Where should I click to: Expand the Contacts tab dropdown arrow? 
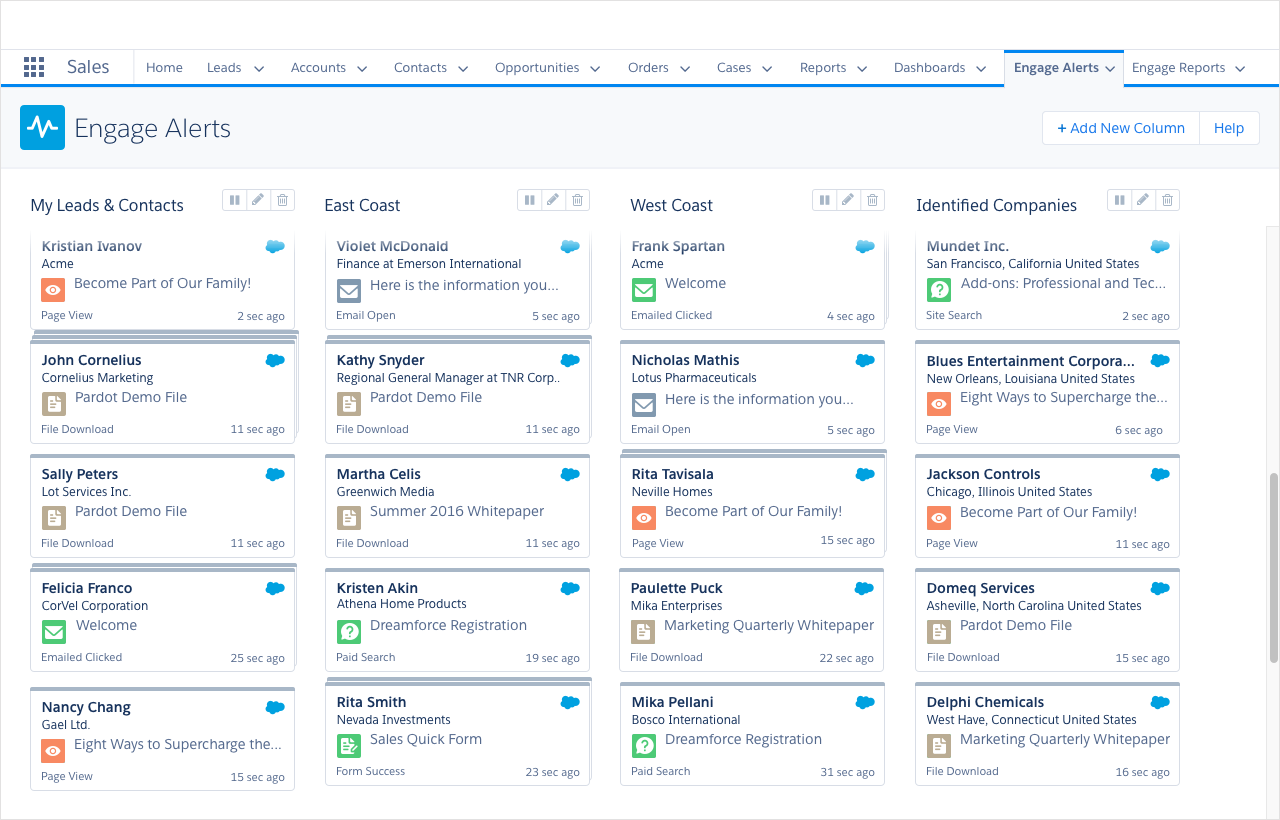[x=463, y=68]
